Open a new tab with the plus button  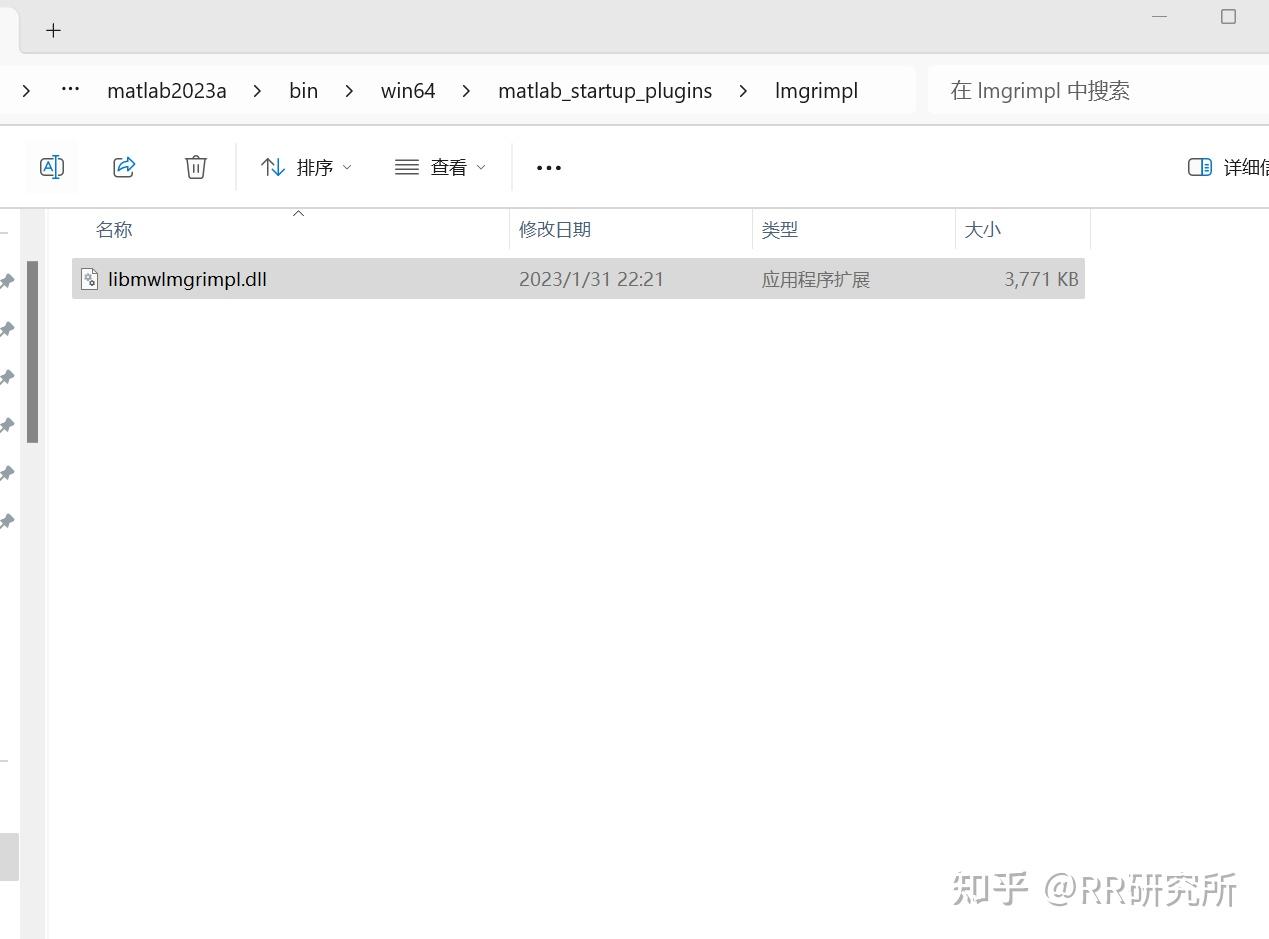pos(53,30)
